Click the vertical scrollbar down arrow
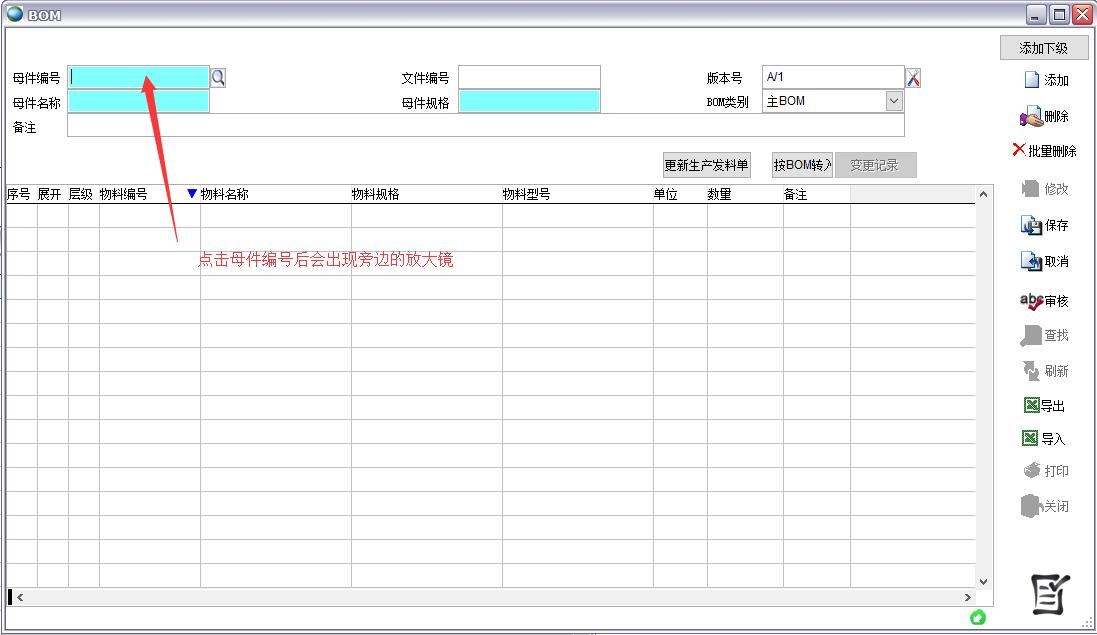Screen dimensions: 1097x635 [983, 581]
